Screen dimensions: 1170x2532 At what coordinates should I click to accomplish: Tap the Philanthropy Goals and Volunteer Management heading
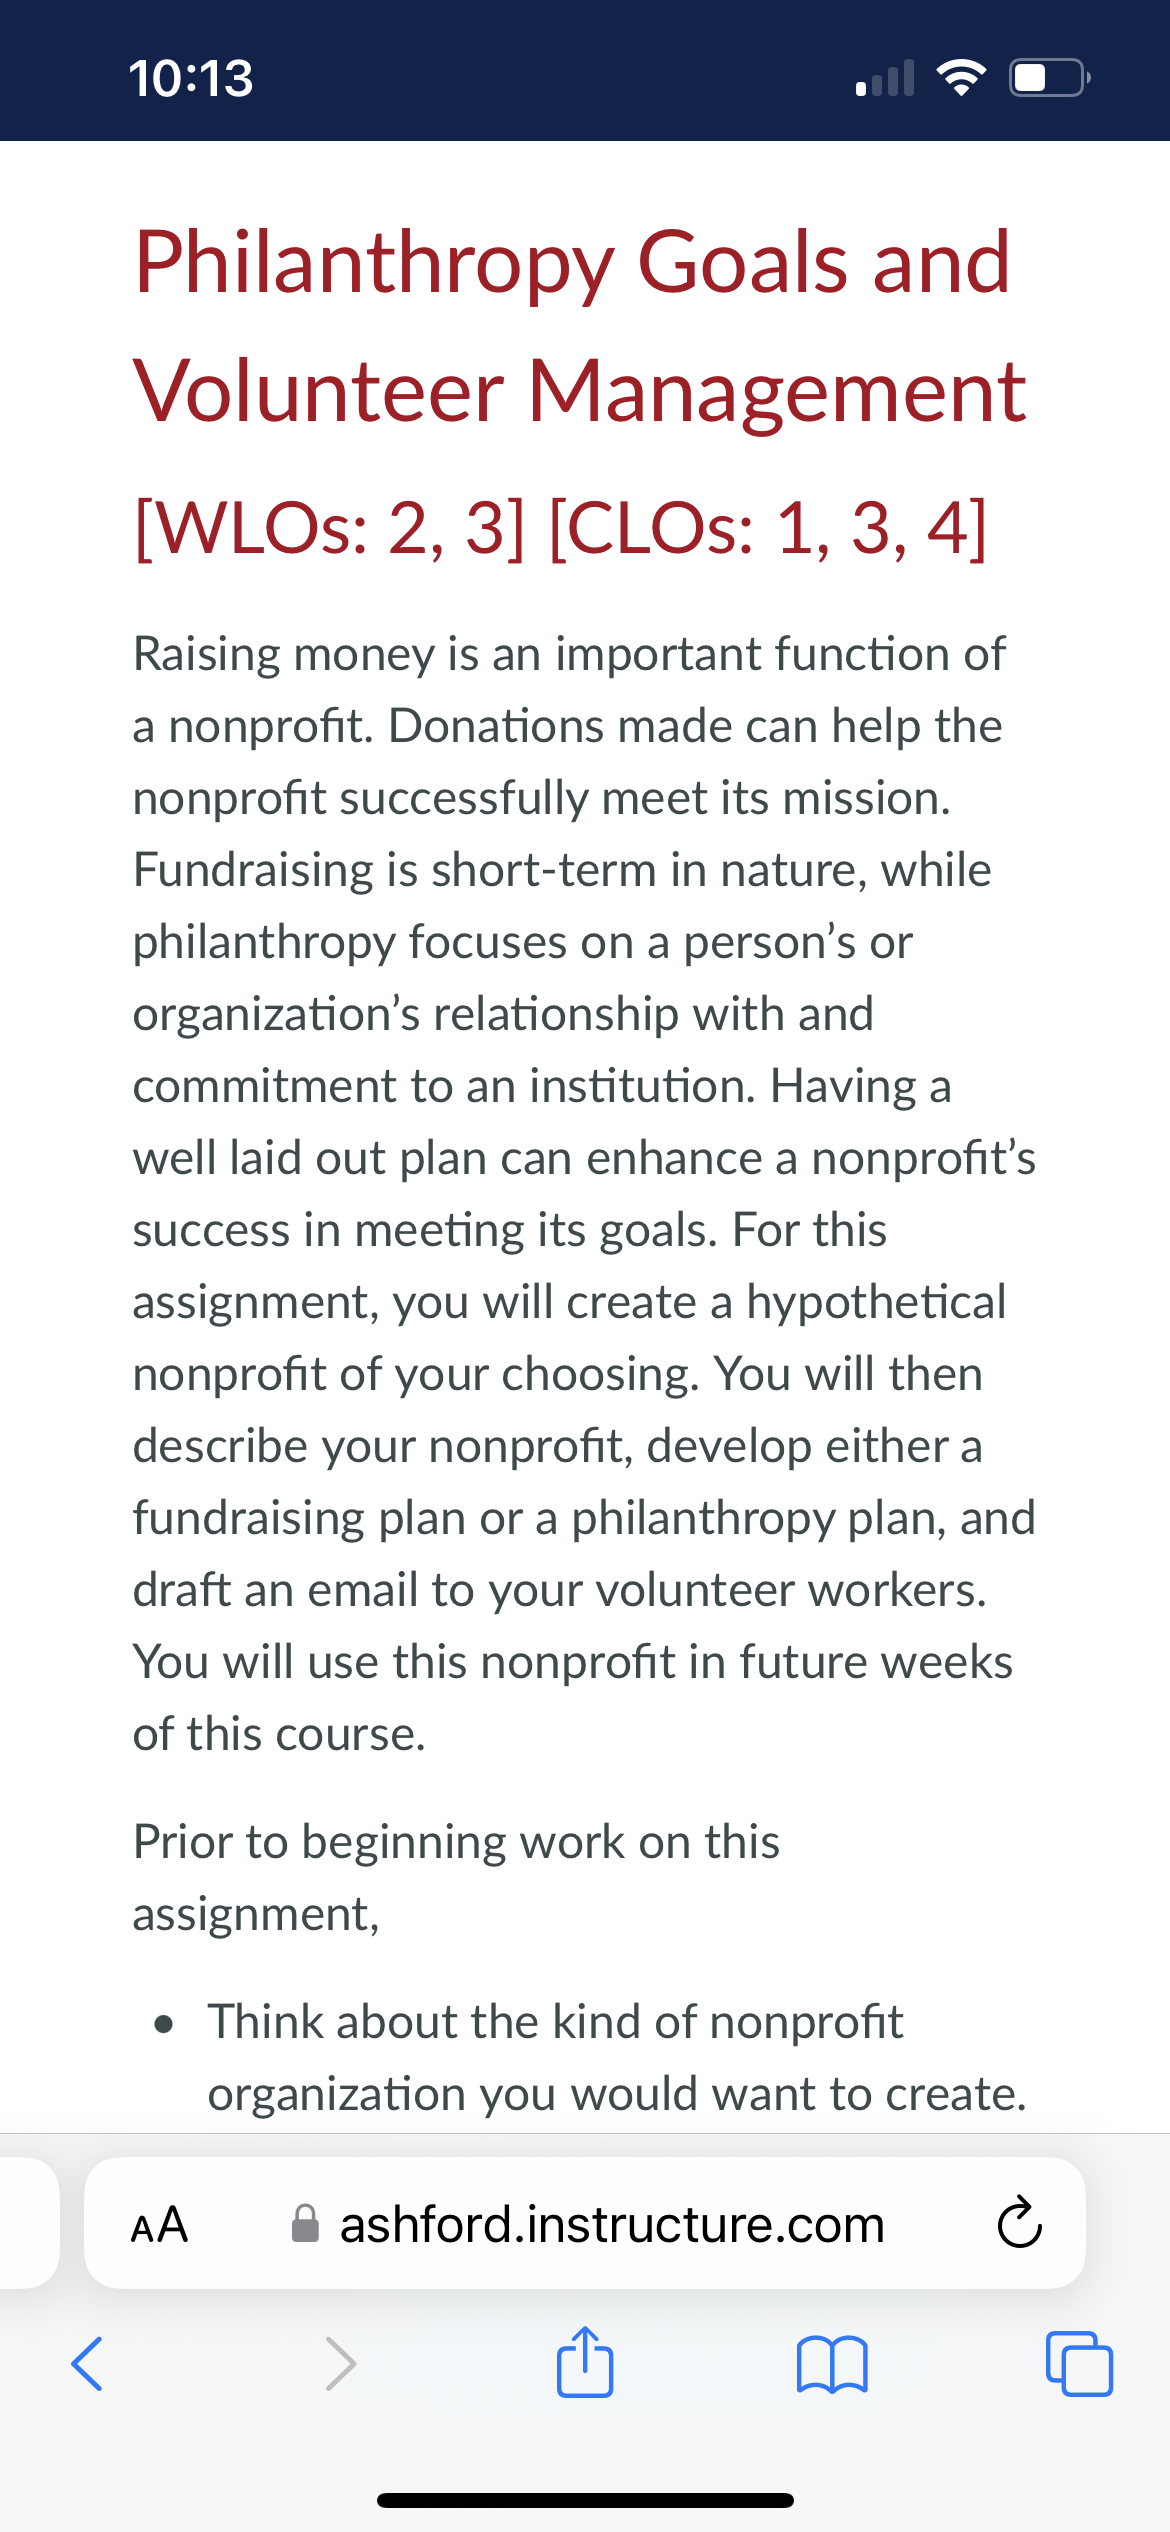click(x=580, y=325)
